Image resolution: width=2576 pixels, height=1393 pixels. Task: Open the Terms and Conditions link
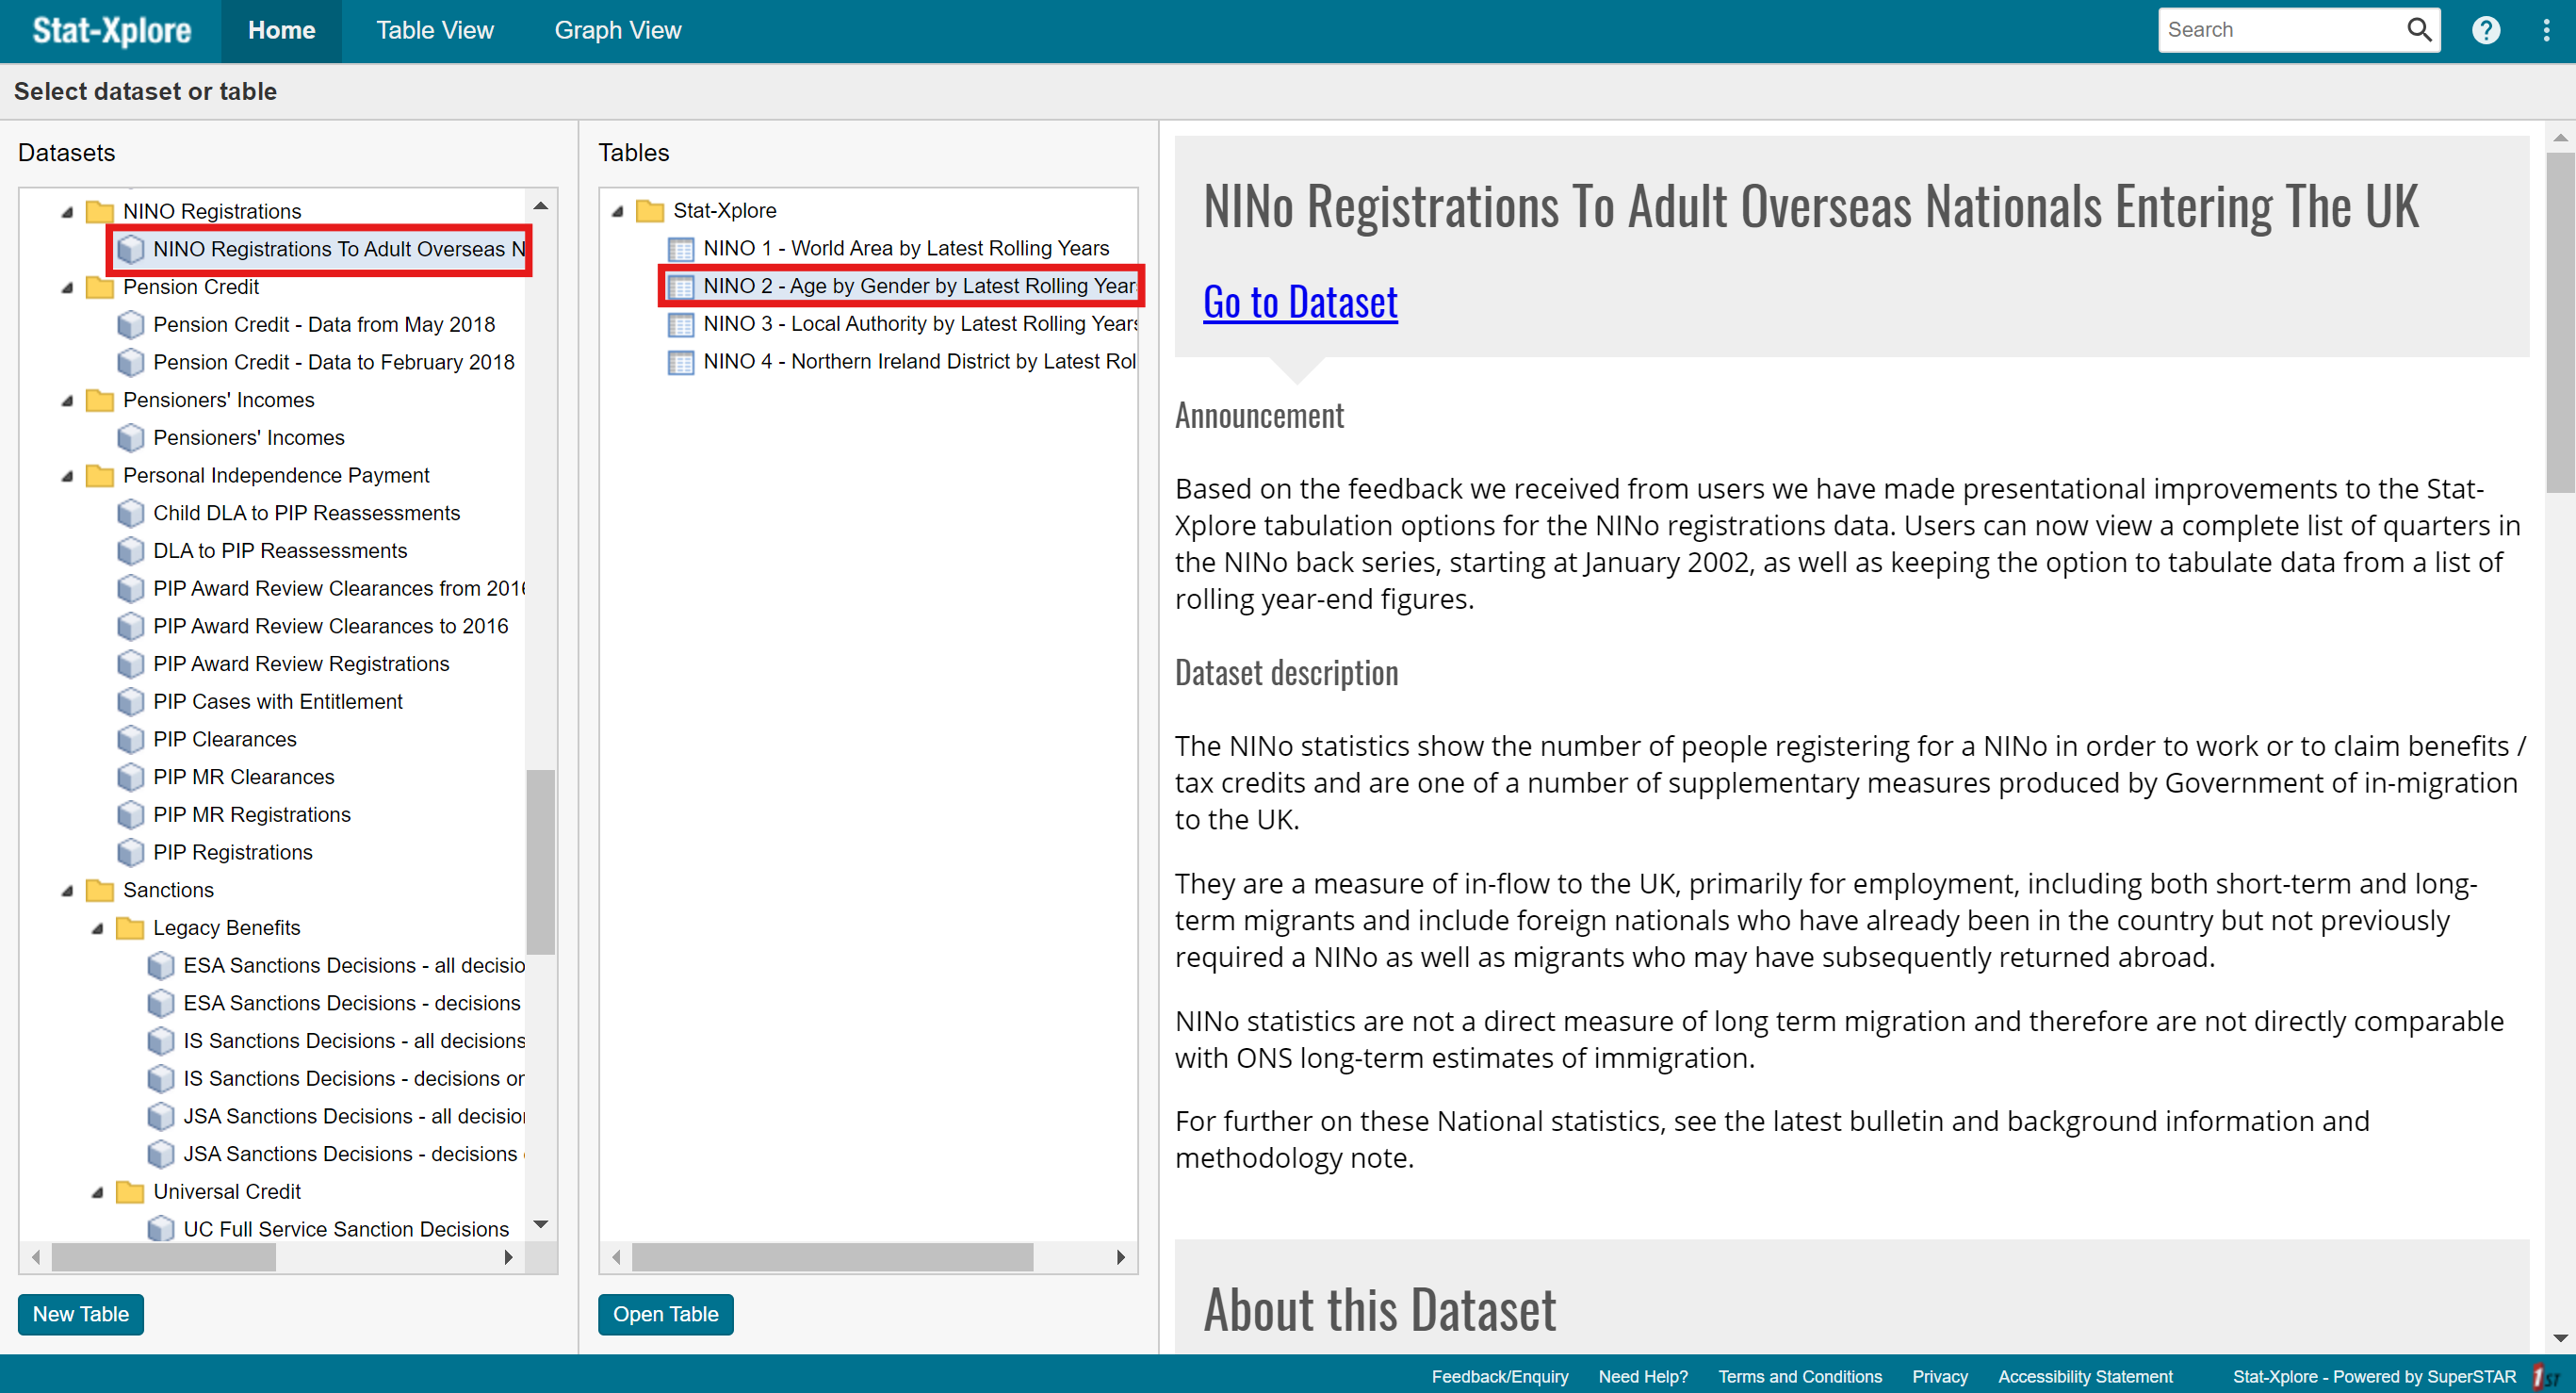pos(1799,1376)
